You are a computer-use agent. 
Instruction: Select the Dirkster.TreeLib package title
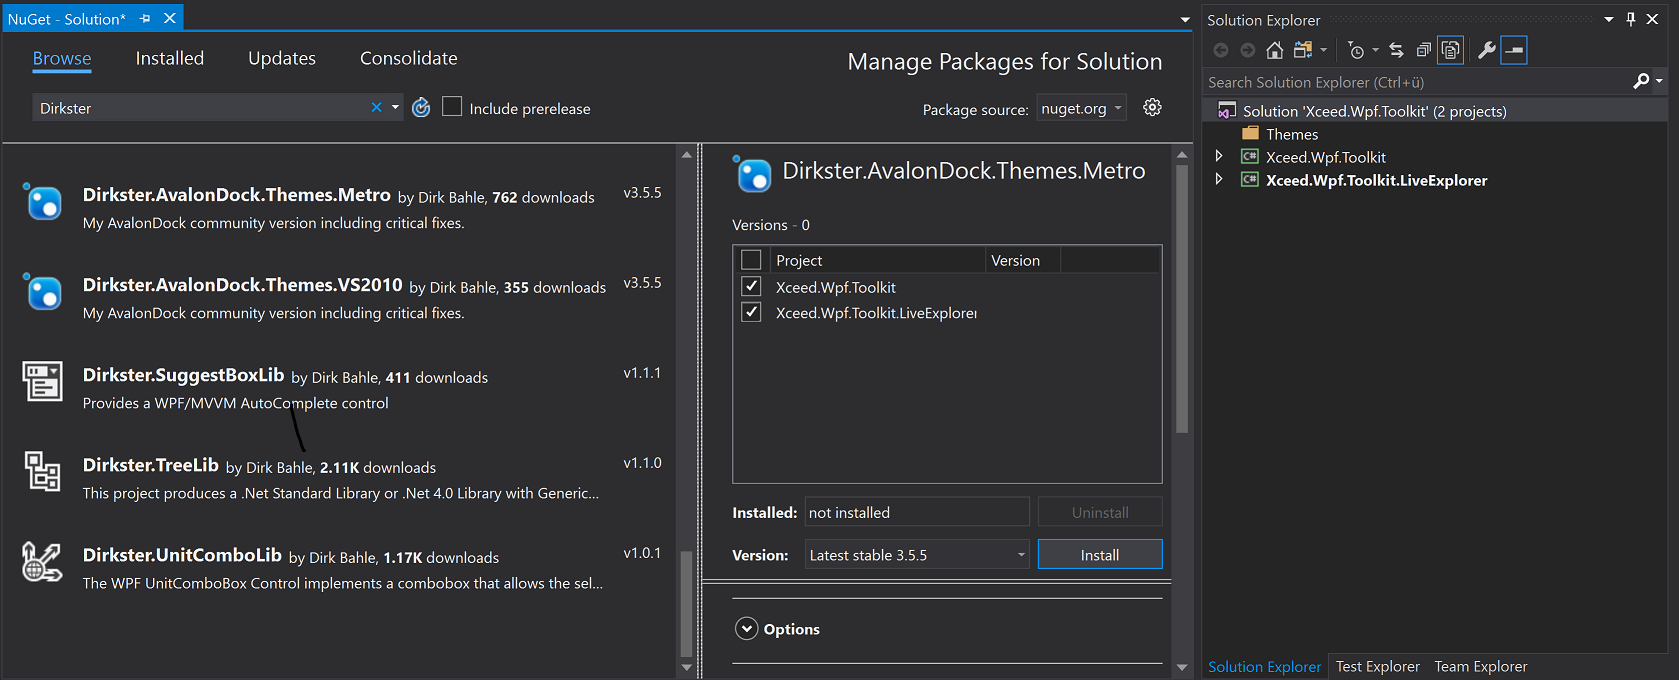click(x=151, y=465)
